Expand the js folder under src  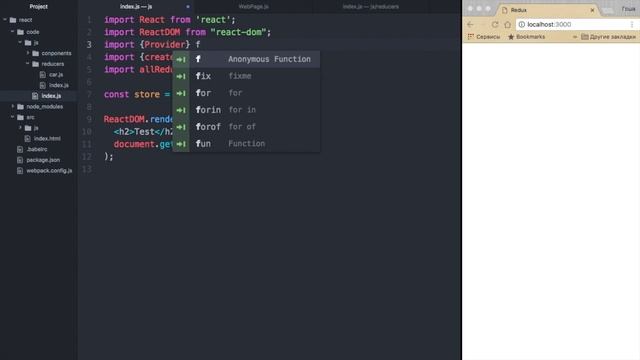click(x=20, y=128)
